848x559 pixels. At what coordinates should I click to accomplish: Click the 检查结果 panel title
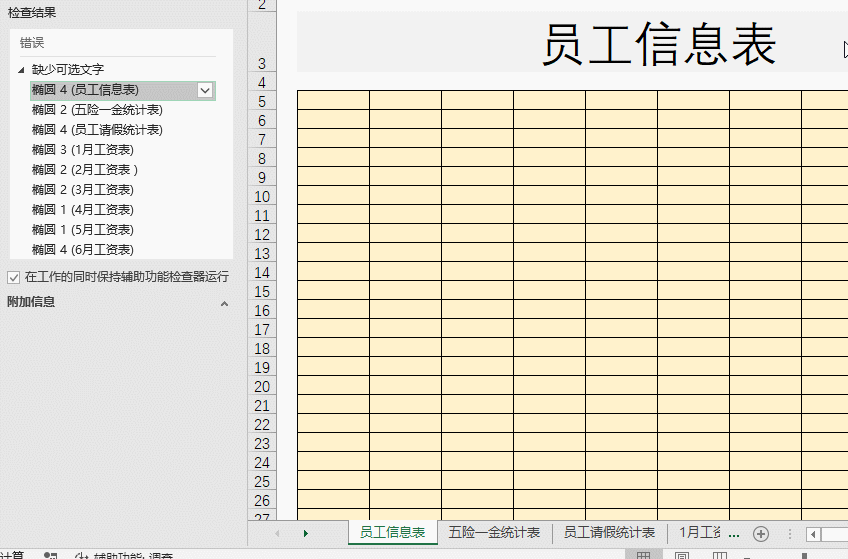point(32,12)
